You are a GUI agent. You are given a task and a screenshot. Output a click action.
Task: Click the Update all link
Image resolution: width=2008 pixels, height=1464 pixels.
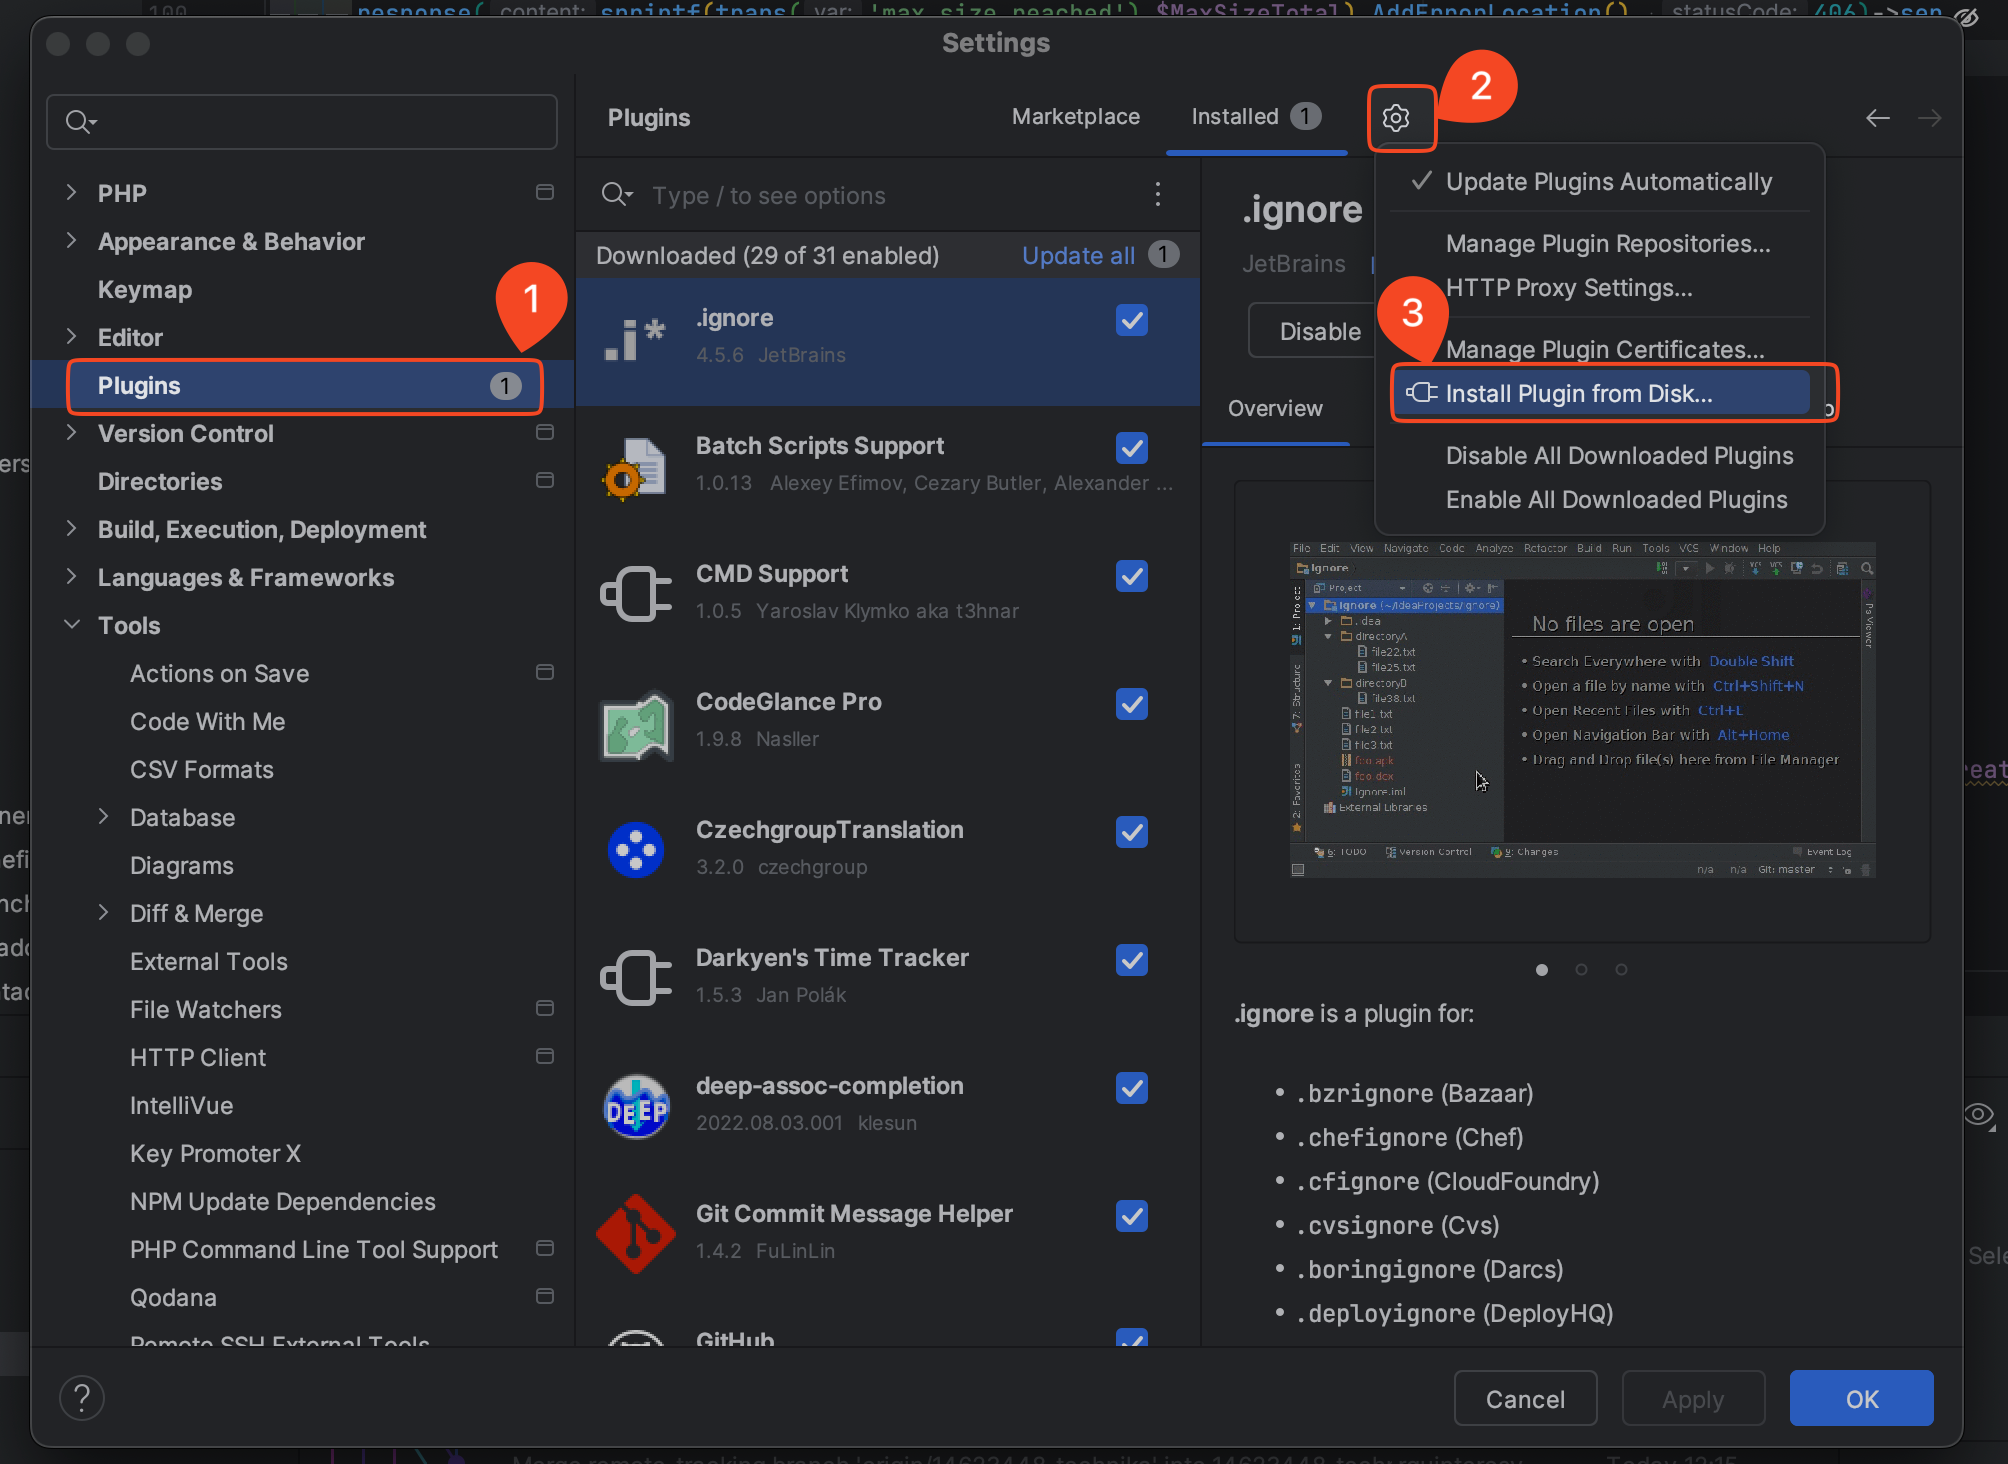(x=1077, y=256)
